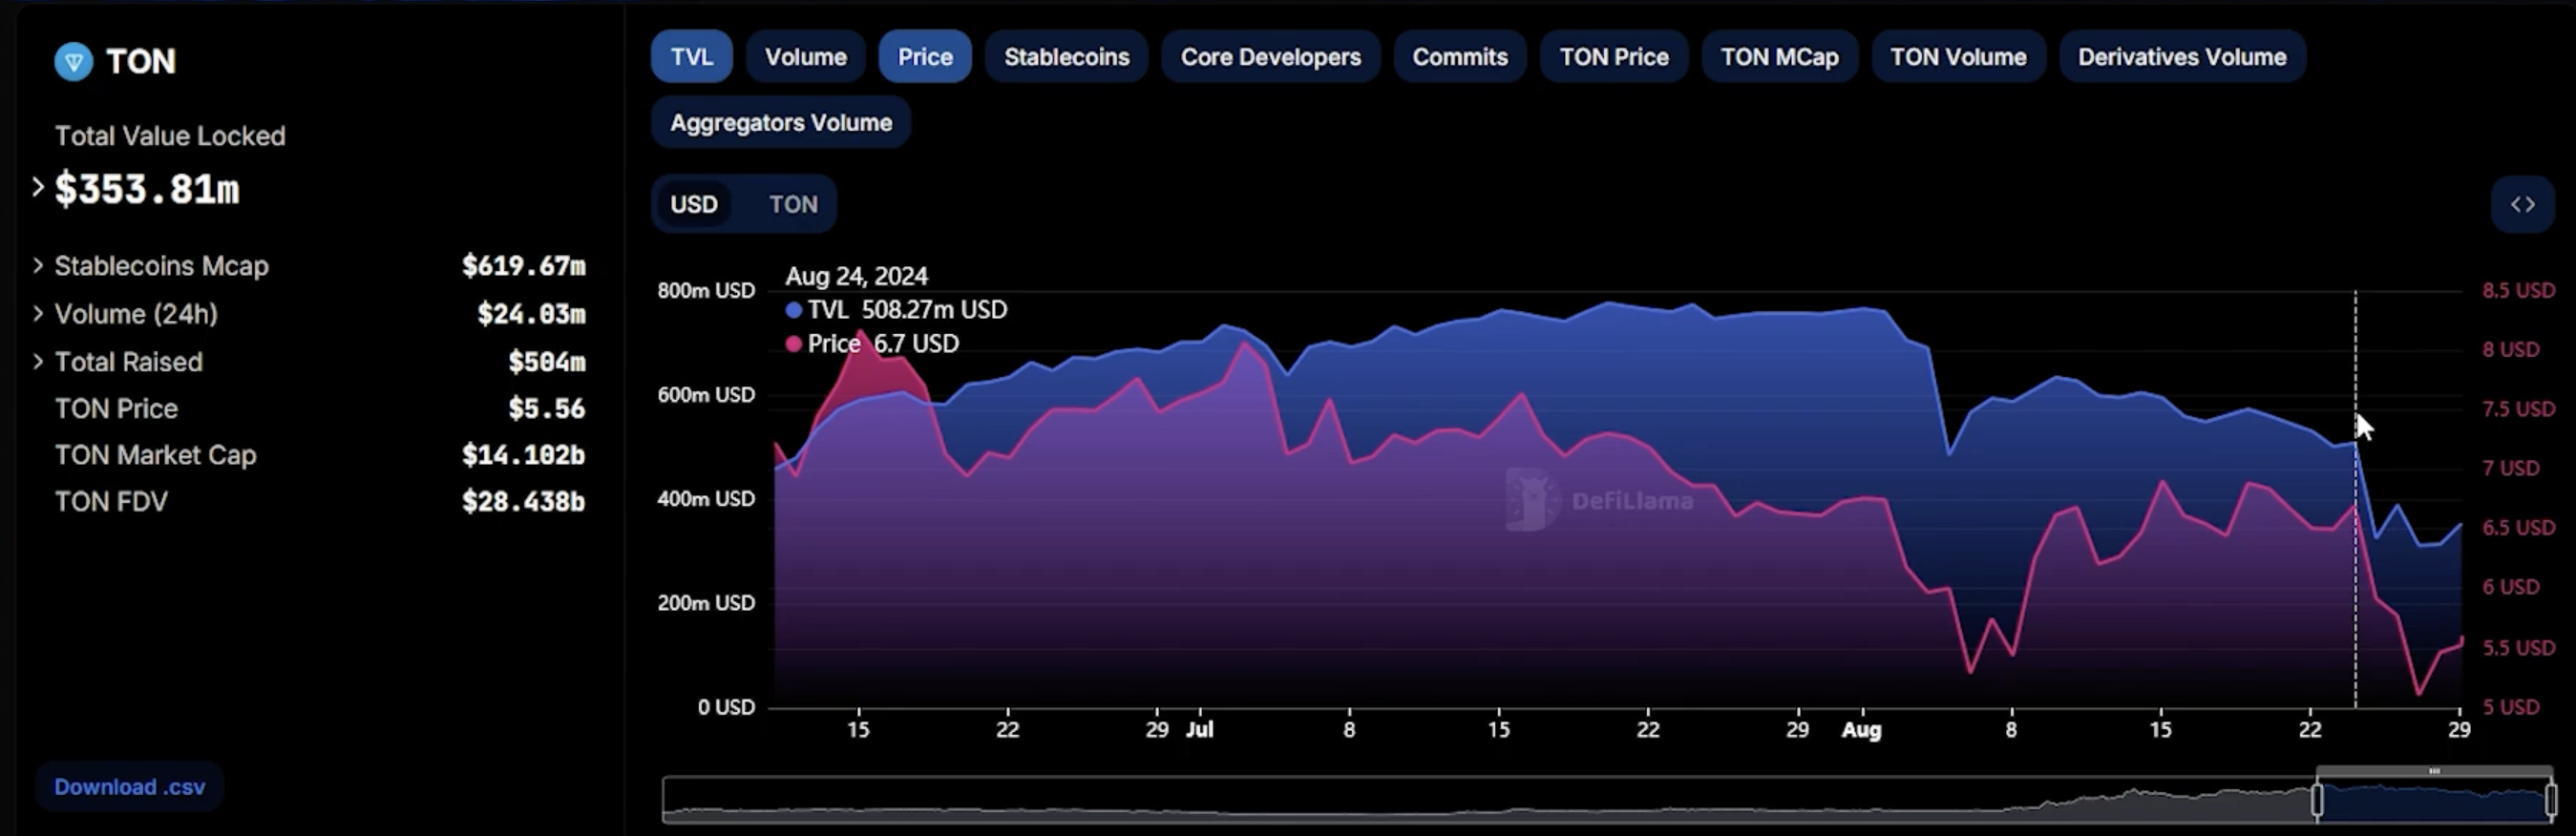Viewport: 2576px width, 836px height.
Task: Click the pink Price legend dot
Action: pos(794,344)
